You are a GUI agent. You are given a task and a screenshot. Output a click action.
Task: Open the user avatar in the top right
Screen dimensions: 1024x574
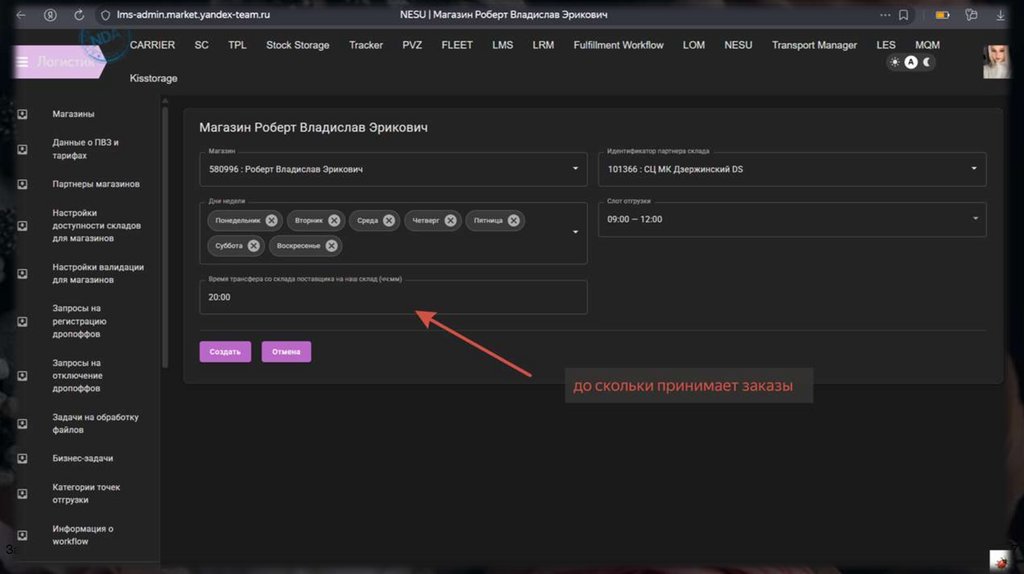click(996, 62)
